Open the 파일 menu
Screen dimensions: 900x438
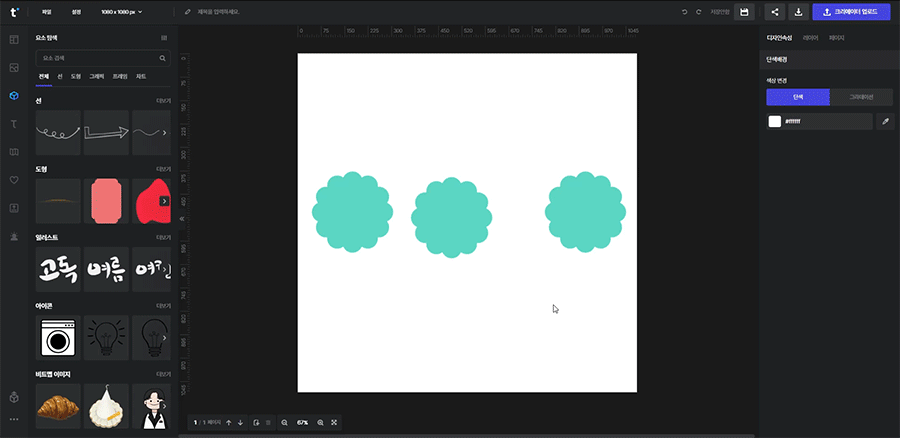click(x=46, y=12)
